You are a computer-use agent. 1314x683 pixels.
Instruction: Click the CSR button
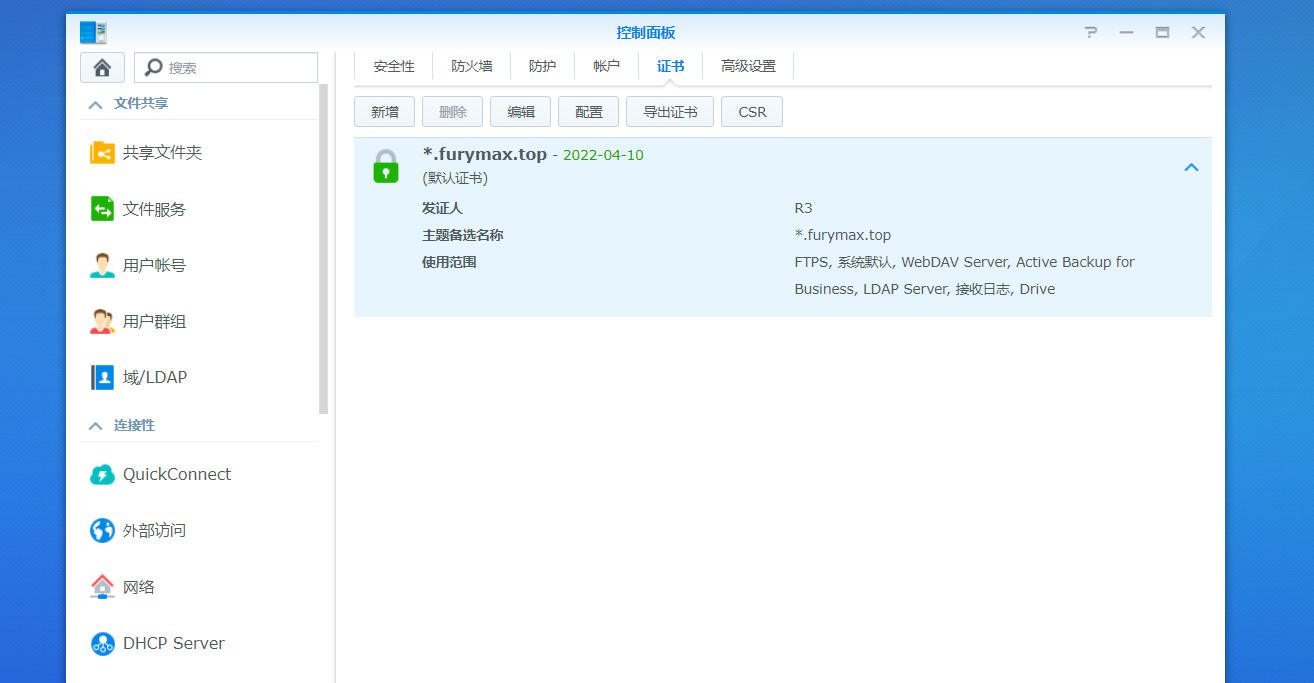click(x=752, y=112)
